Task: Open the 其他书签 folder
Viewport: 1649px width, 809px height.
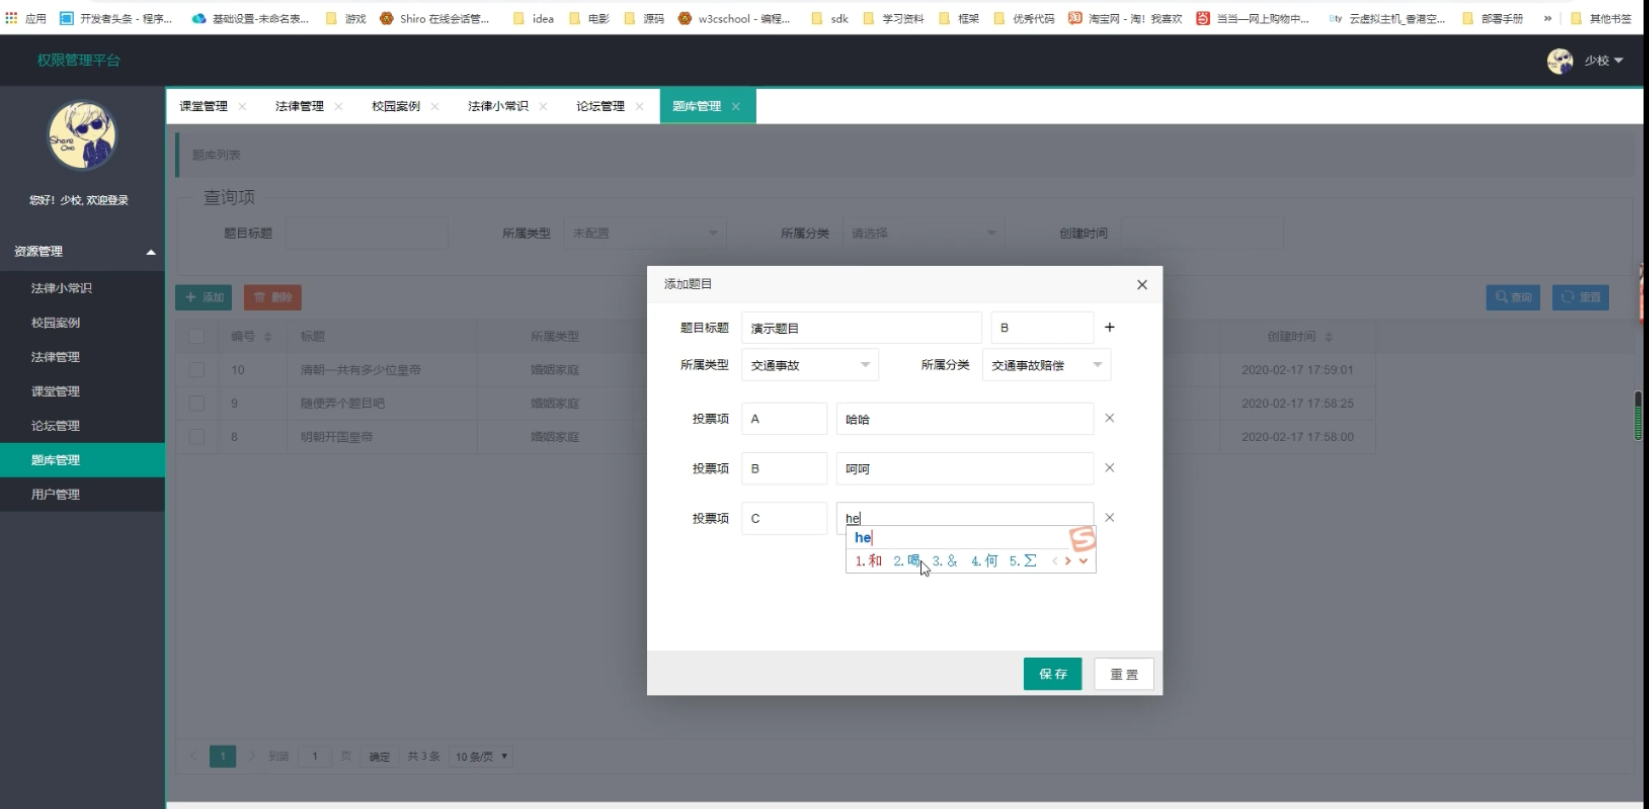Action: click(1601, 18)
